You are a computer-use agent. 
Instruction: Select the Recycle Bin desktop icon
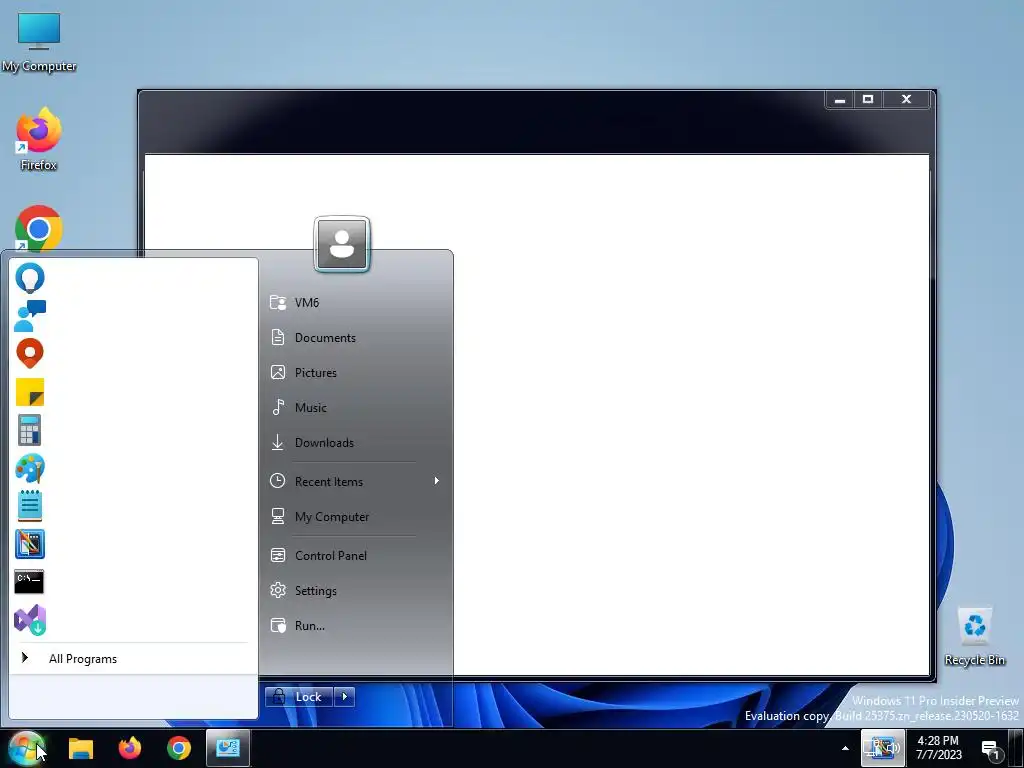[974, 637]
